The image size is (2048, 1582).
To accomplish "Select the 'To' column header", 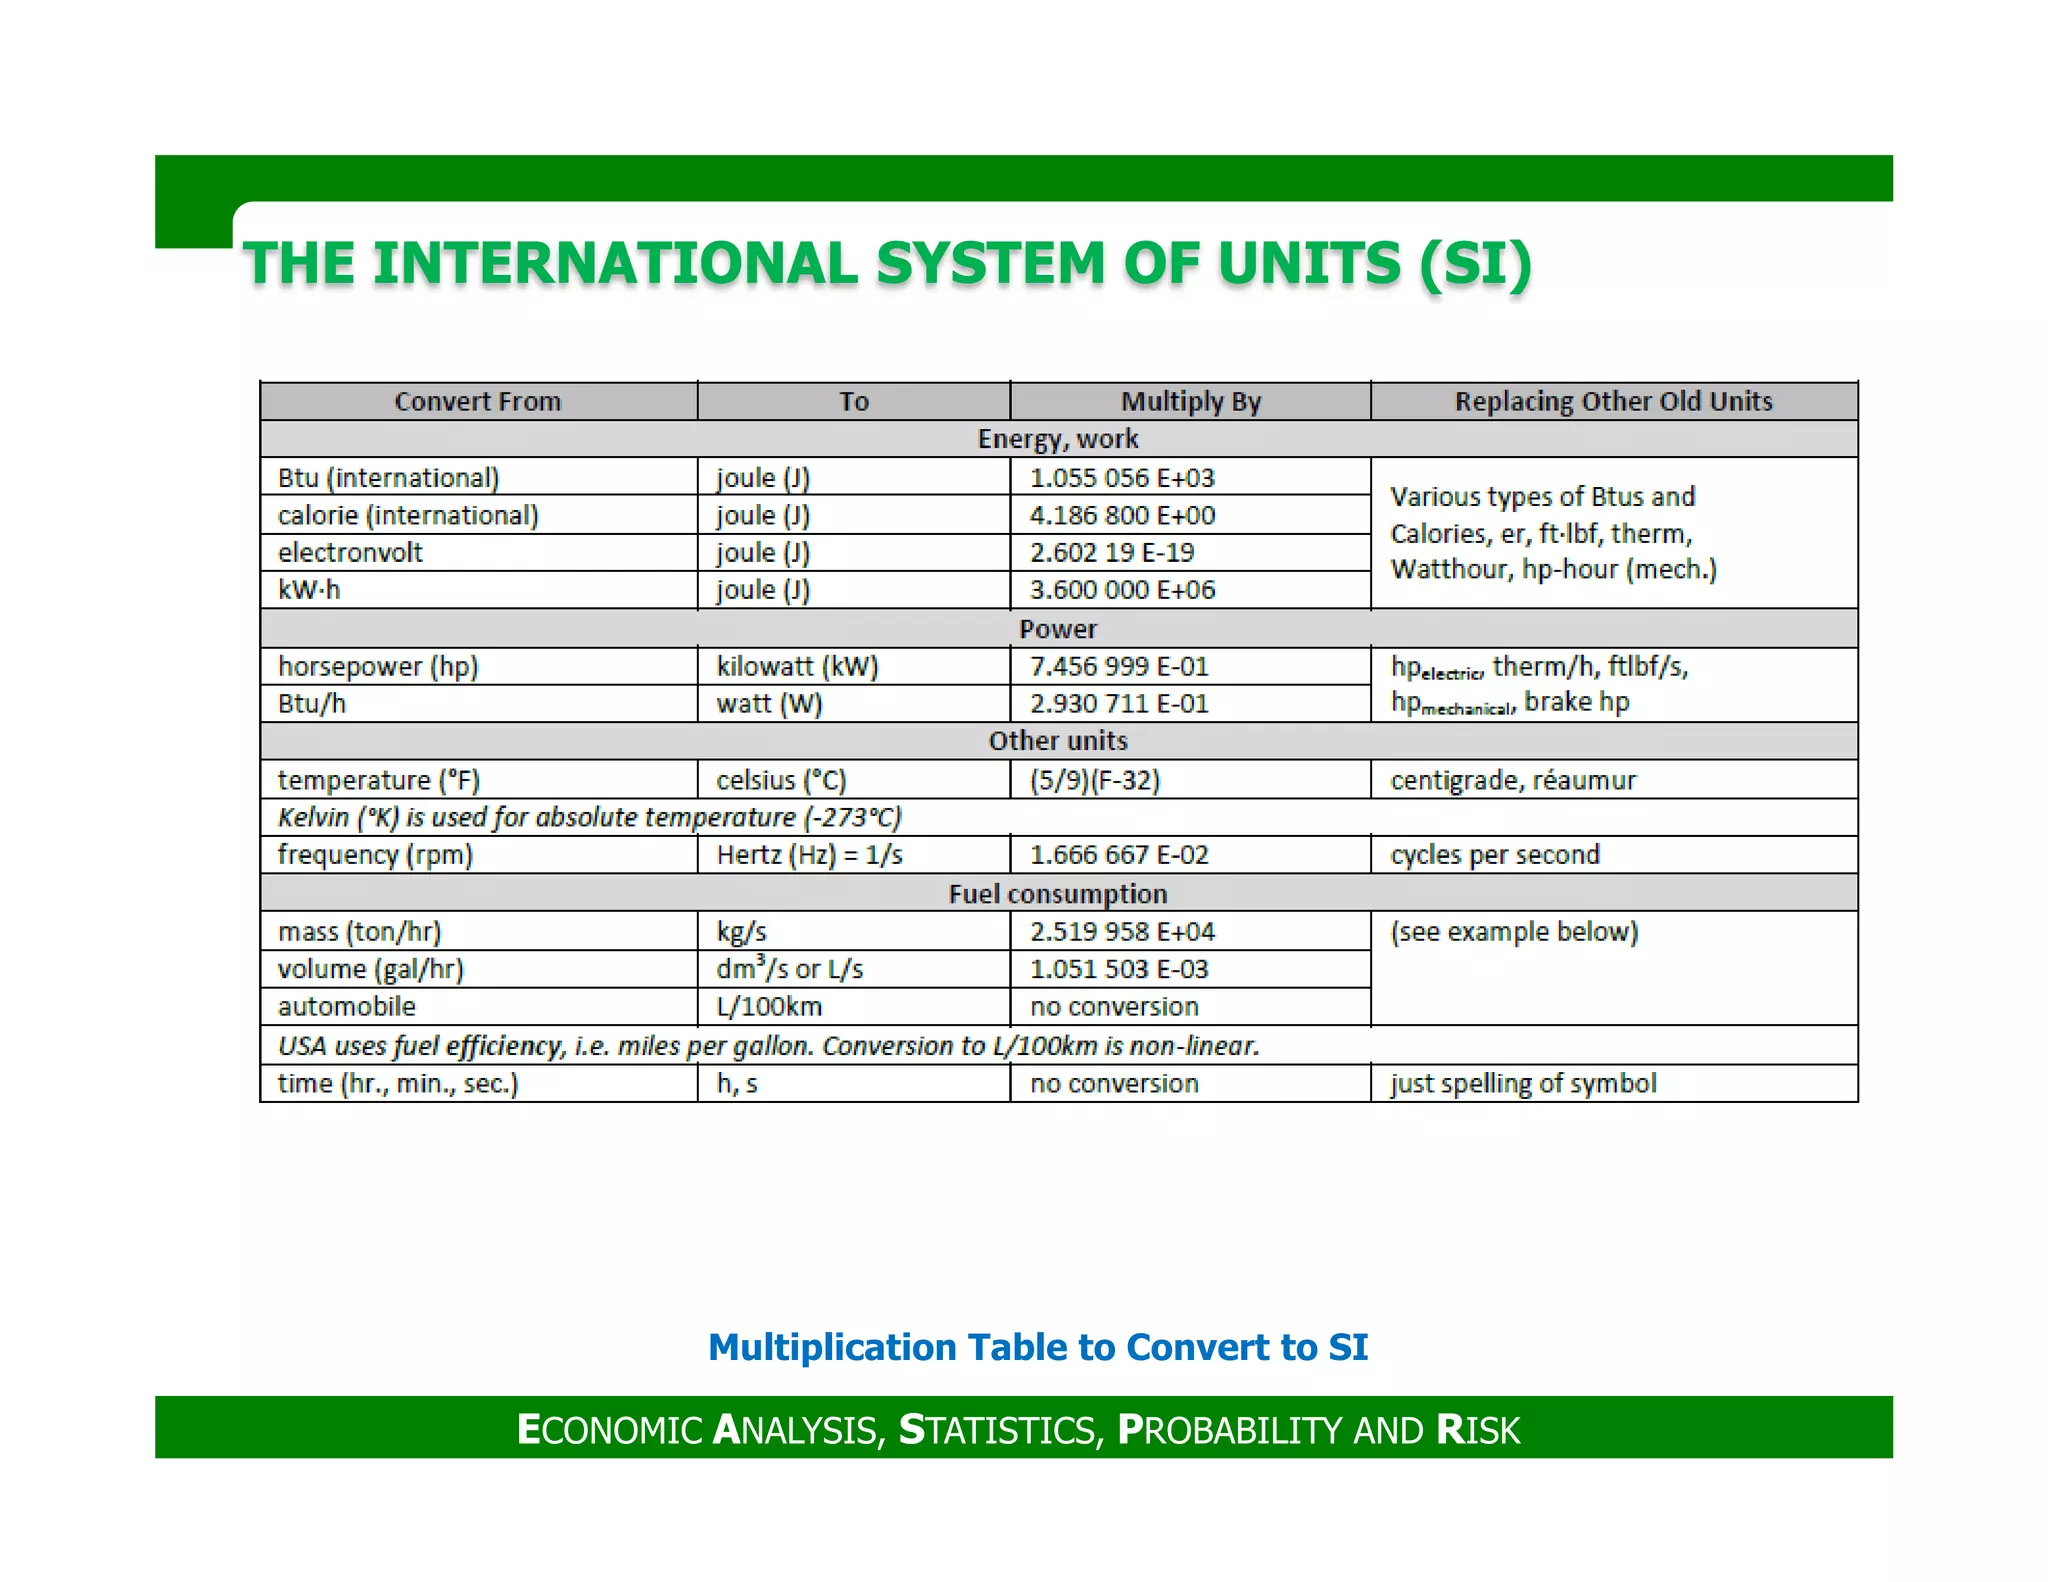I will [853, 401].
